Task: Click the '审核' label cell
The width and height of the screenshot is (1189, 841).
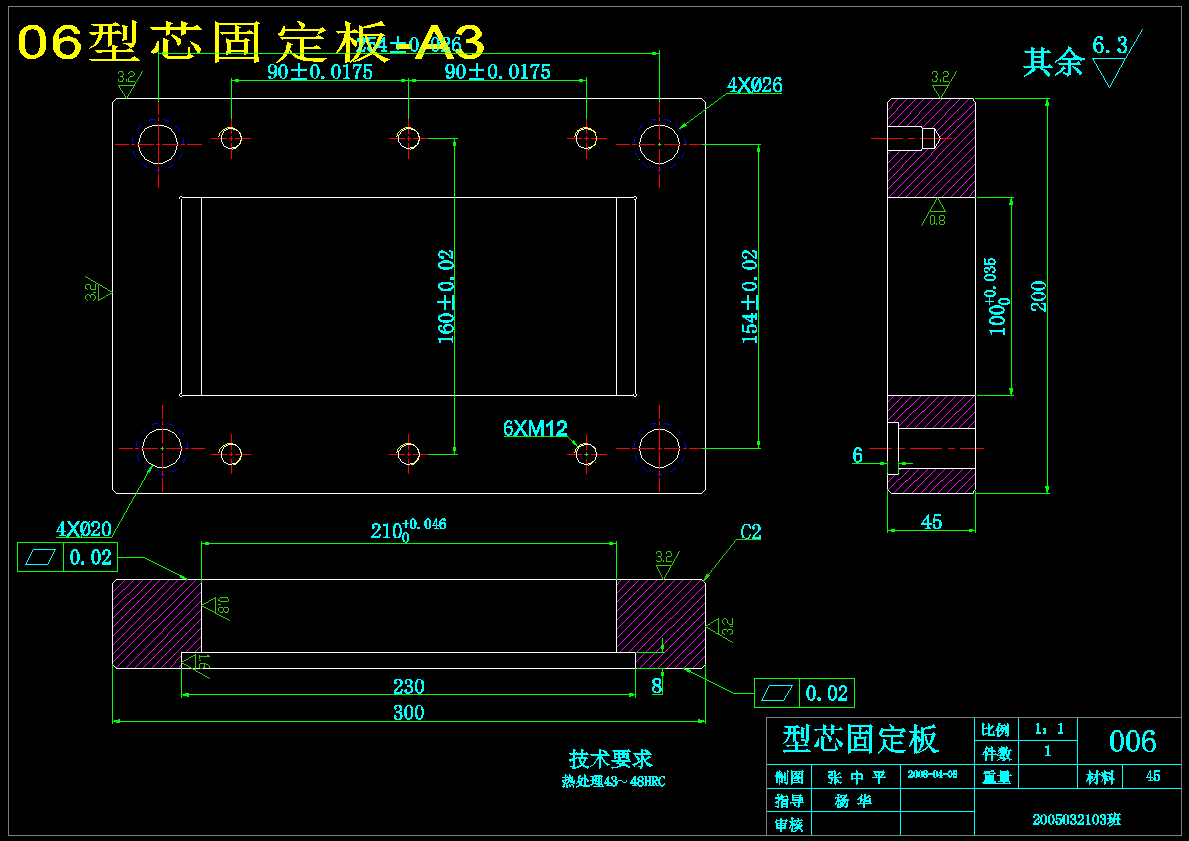Action: tap(789, 824)
